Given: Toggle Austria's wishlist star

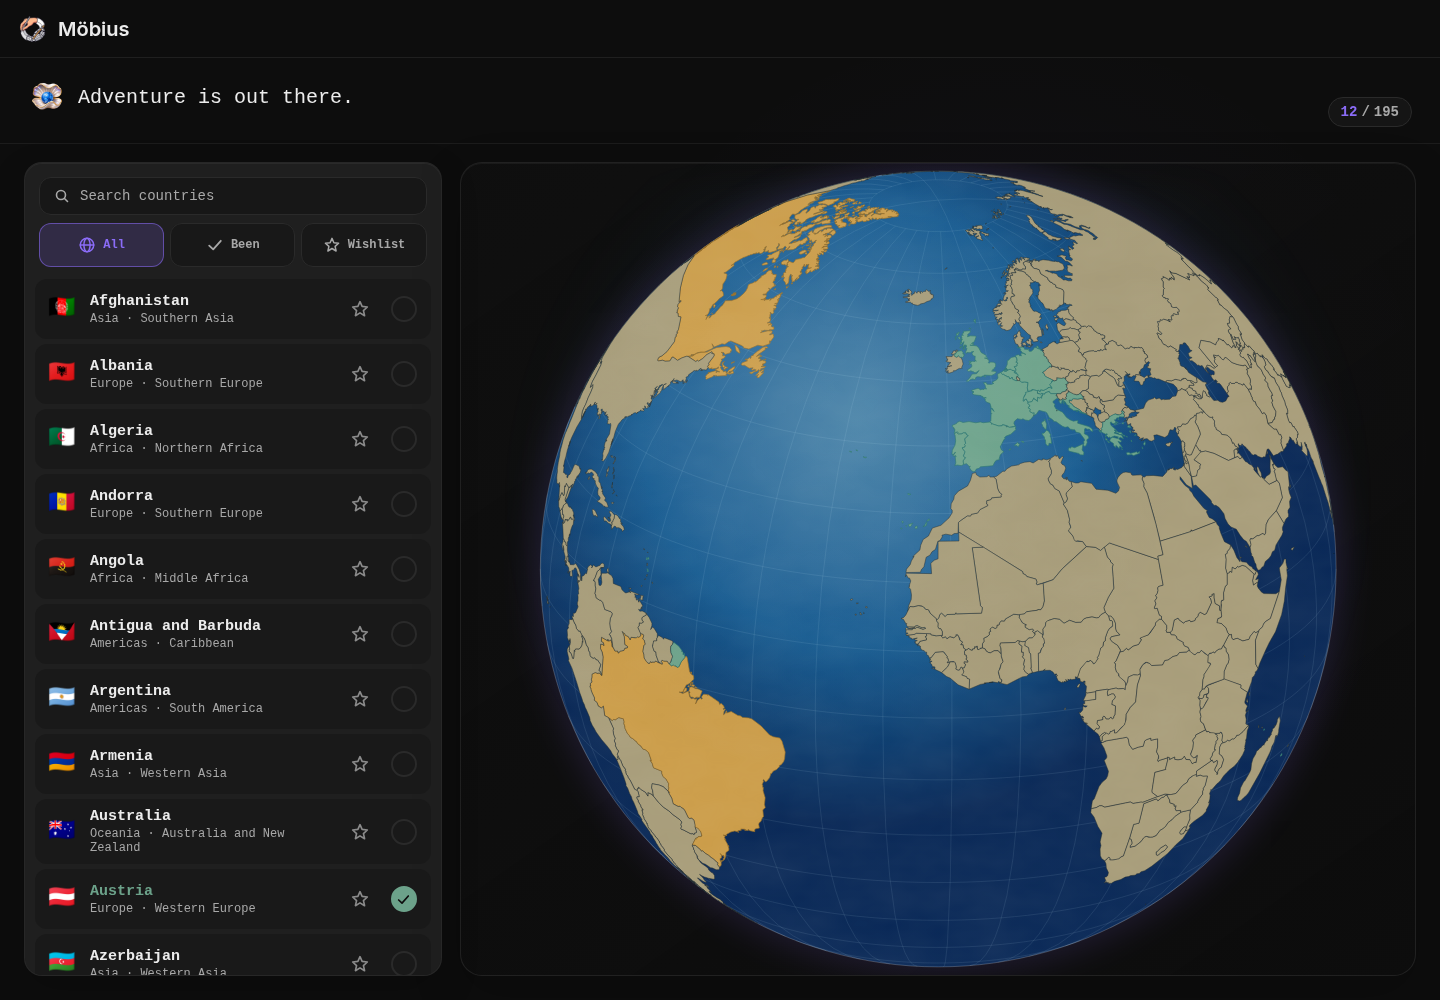Looking at the screenshot, I should pos(360,899).
